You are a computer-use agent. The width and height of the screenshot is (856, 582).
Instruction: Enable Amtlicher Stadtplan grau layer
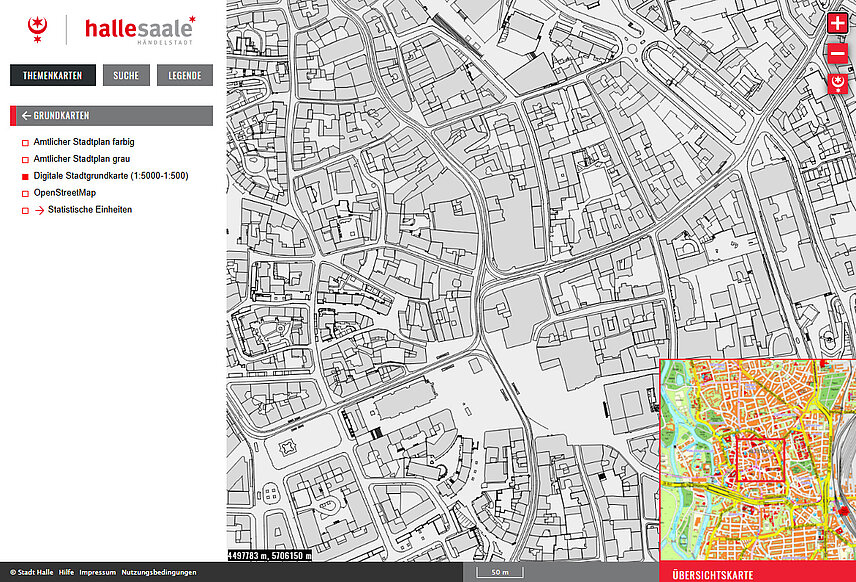tap(25, 160)
